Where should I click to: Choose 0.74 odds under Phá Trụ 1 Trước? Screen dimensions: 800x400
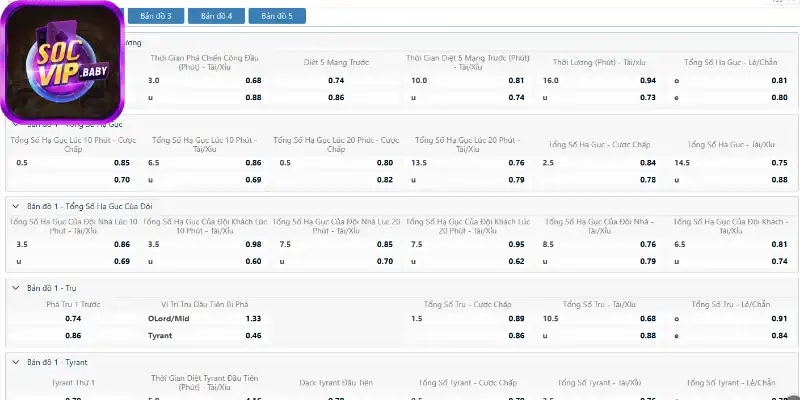coord(72,318)
